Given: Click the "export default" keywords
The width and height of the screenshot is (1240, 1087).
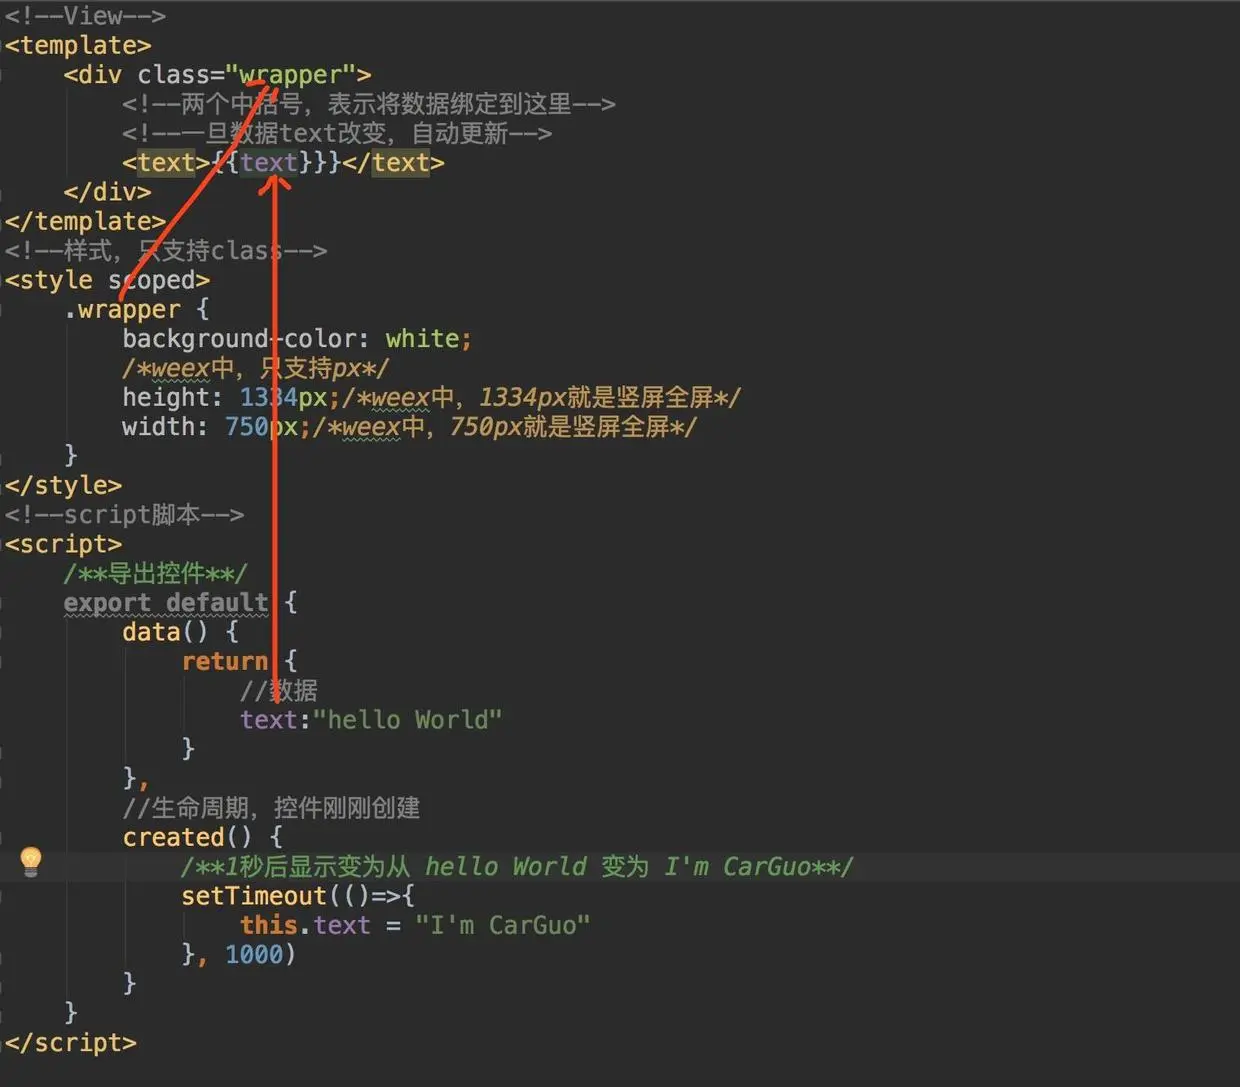Looking at the screenshot, I should (166, 602).
